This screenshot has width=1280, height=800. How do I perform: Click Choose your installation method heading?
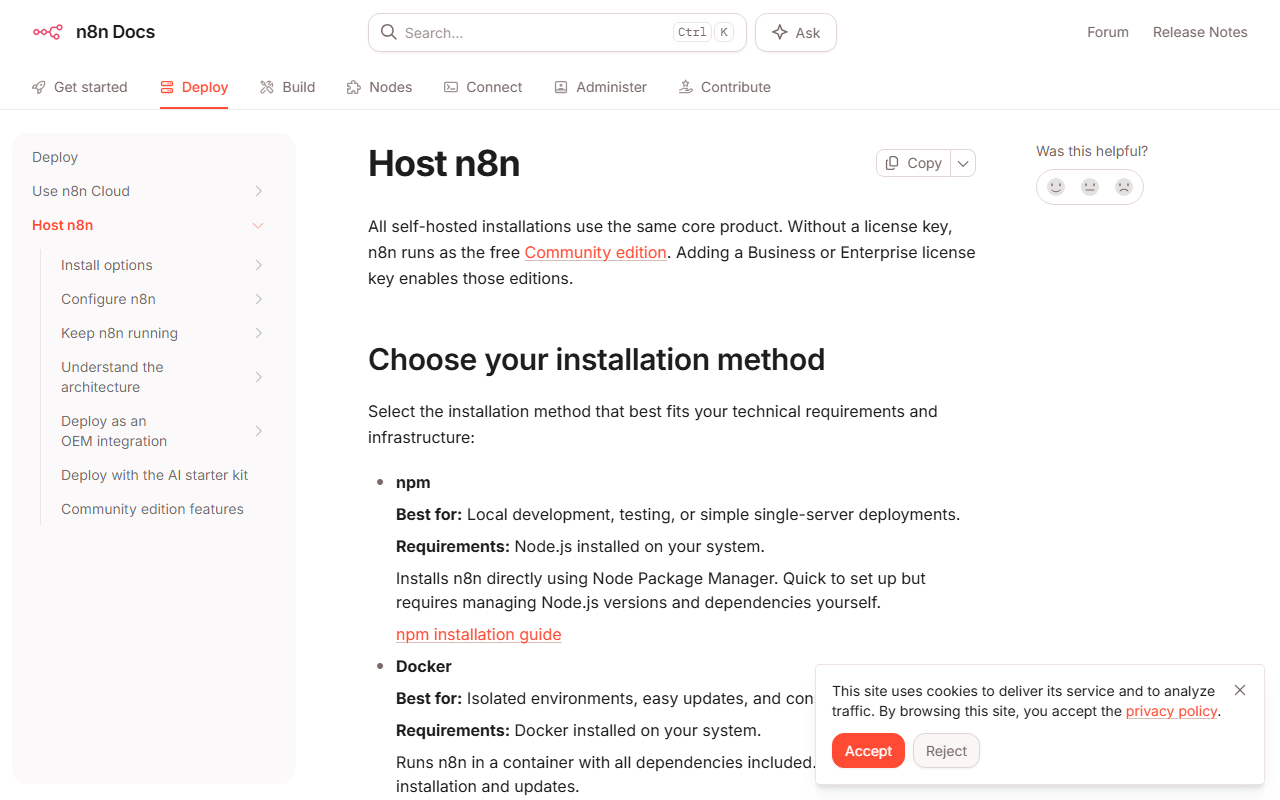(596, 359)
